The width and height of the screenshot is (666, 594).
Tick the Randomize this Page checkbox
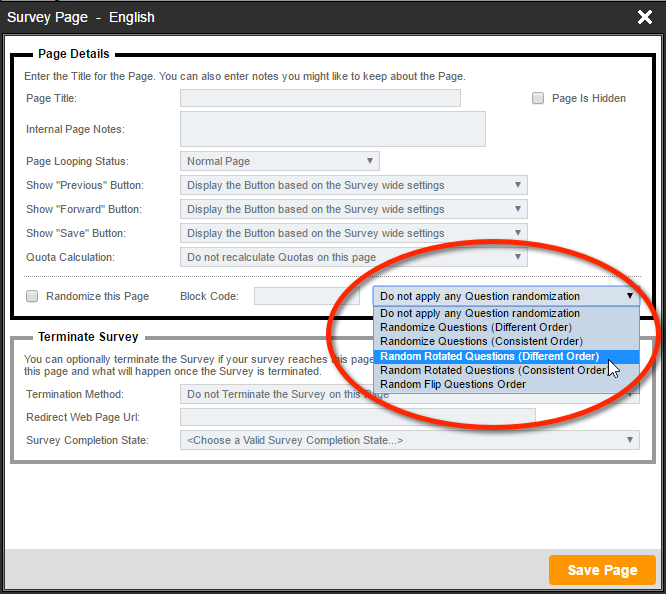[32, 296]
